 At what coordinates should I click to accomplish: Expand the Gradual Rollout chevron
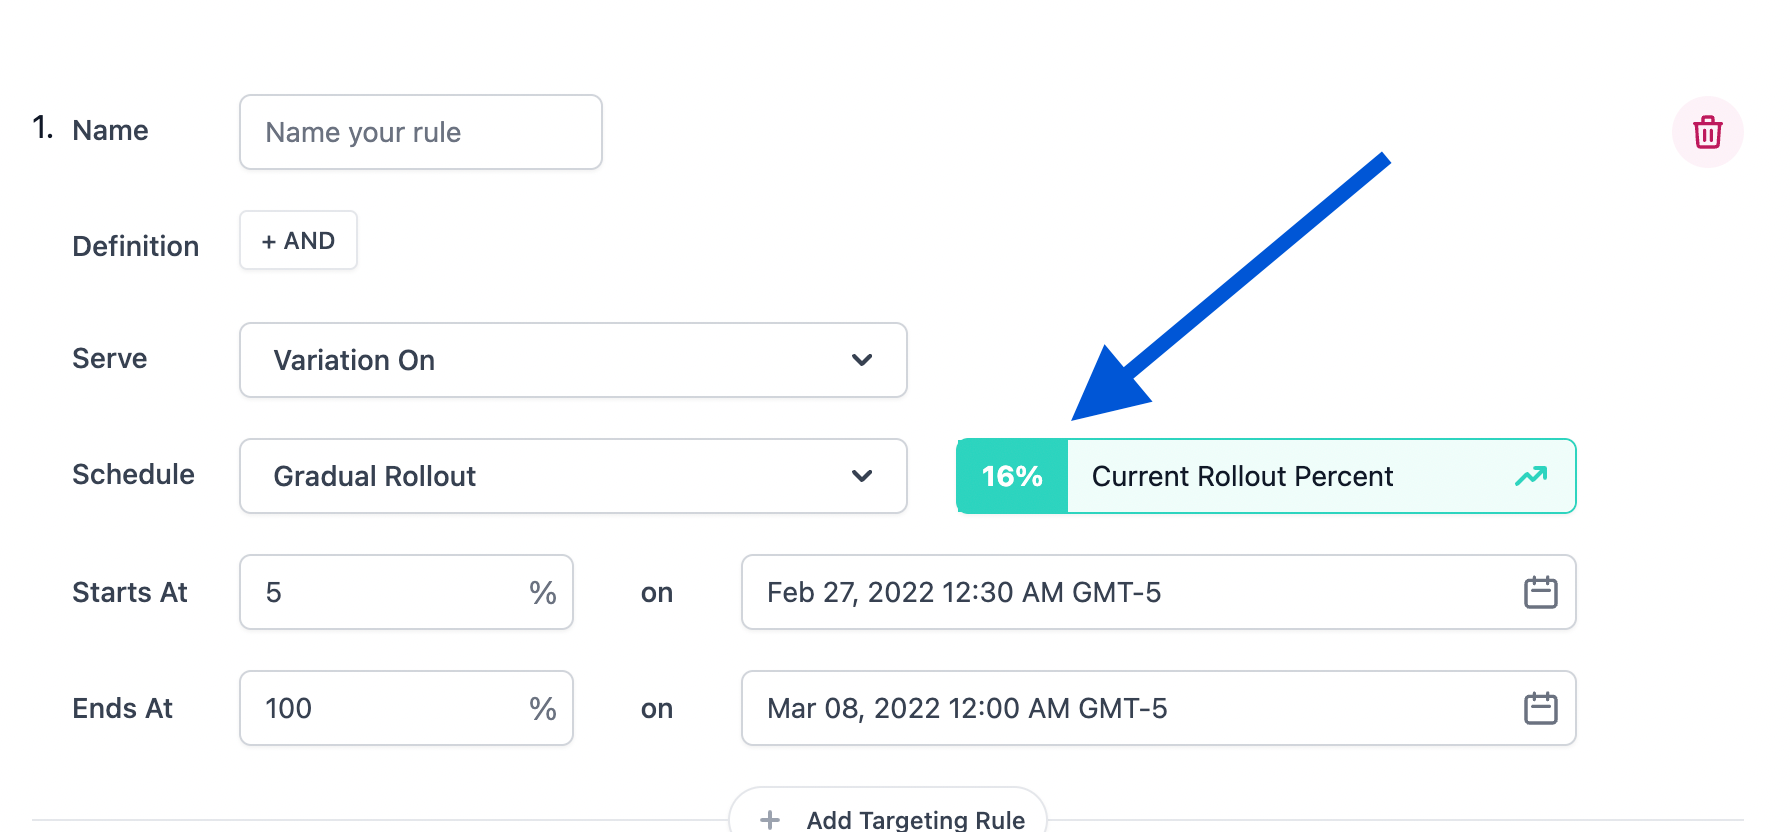click(x=862, y=477)
